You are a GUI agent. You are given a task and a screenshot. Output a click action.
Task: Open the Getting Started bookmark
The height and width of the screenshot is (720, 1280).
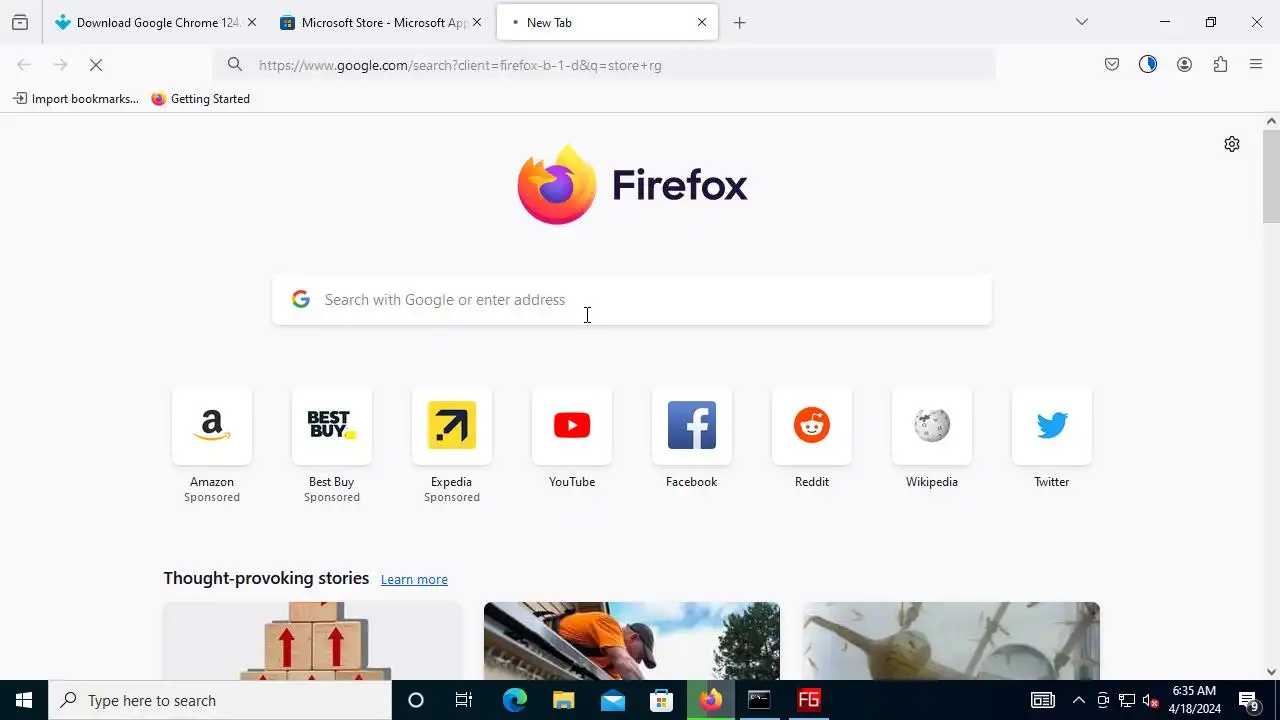(x=200, y=99)
